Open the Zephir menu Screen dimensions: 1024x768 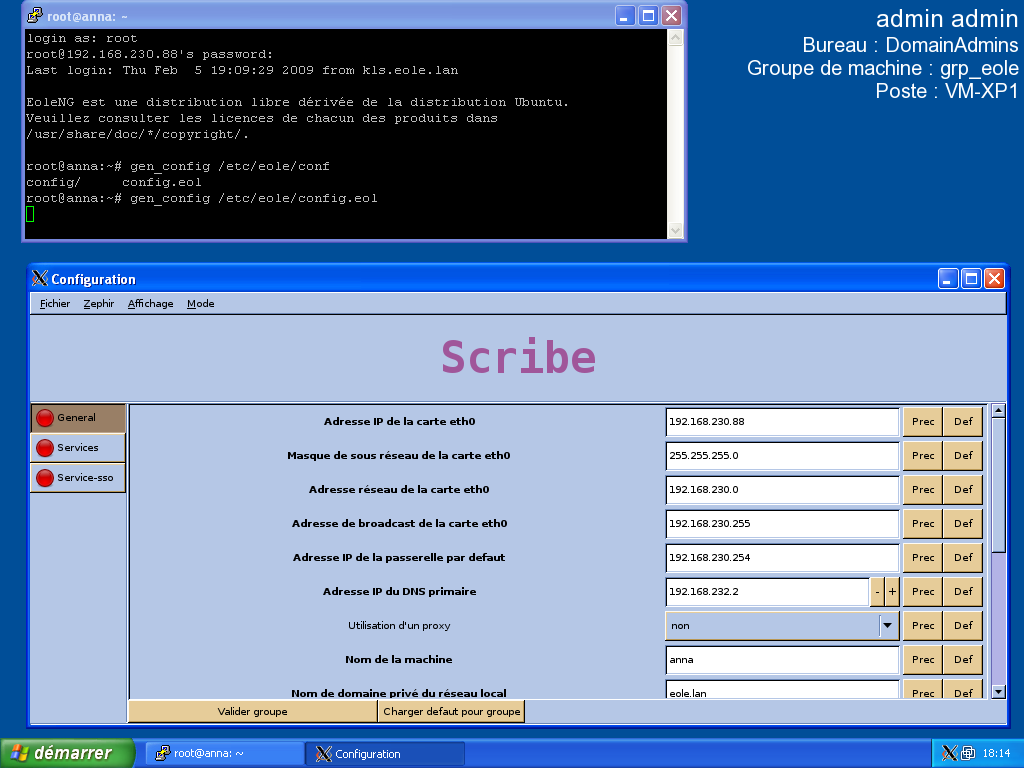[99, 304]
